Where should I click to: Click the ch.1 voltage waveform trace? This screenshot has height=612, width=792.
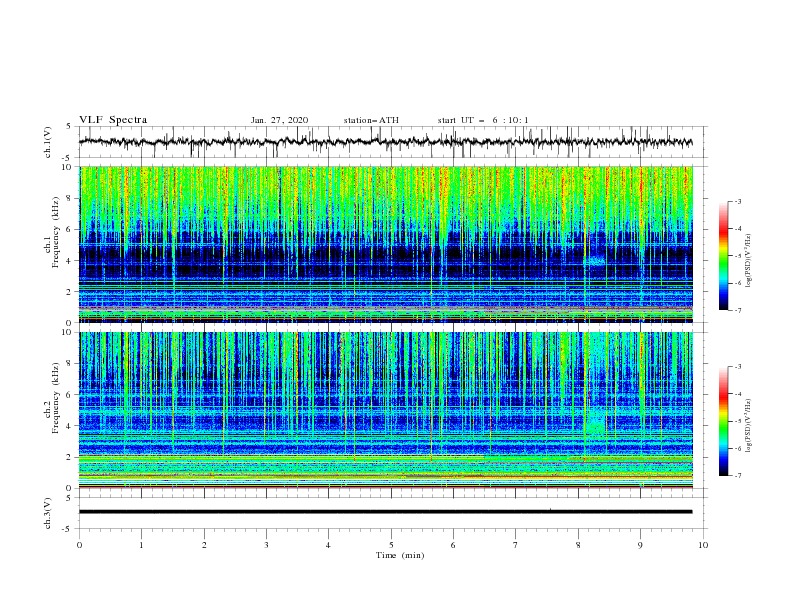tap(385, 142)
